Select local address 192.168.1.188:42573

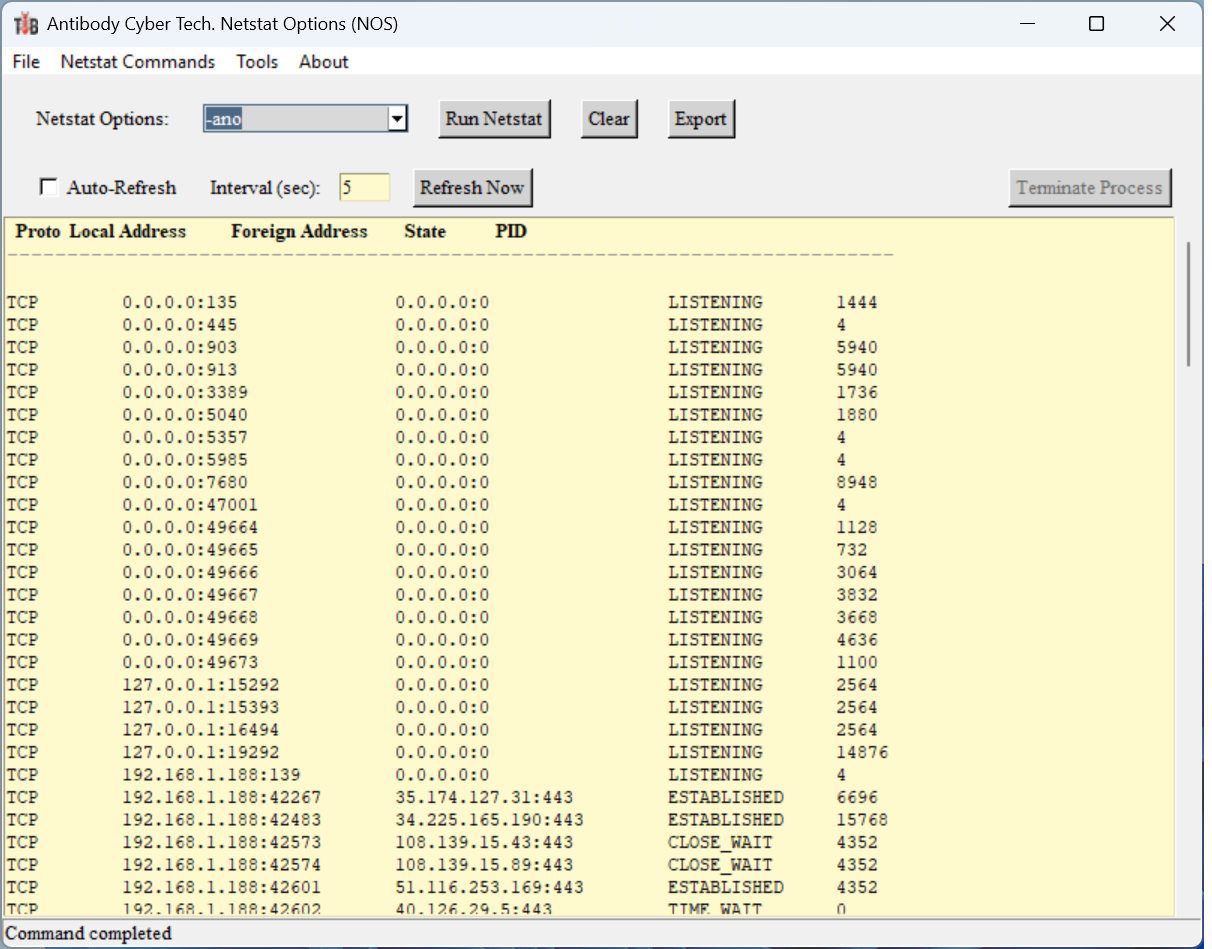click(x=222, y=842)
